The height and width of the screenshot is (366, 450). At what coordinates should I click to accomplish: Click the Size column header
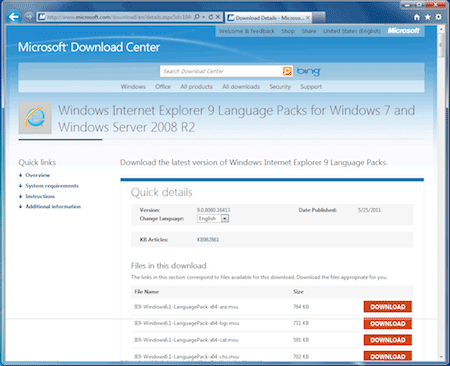click(x=298, y=292)
